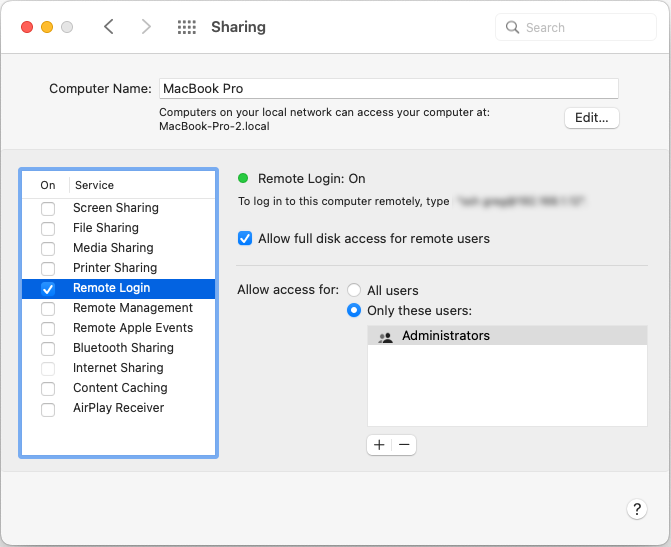Click the plus button to add user
Image resolution: width=671 pixels, height=547 pixels.
pyautogui.click(x=379, y=445)
